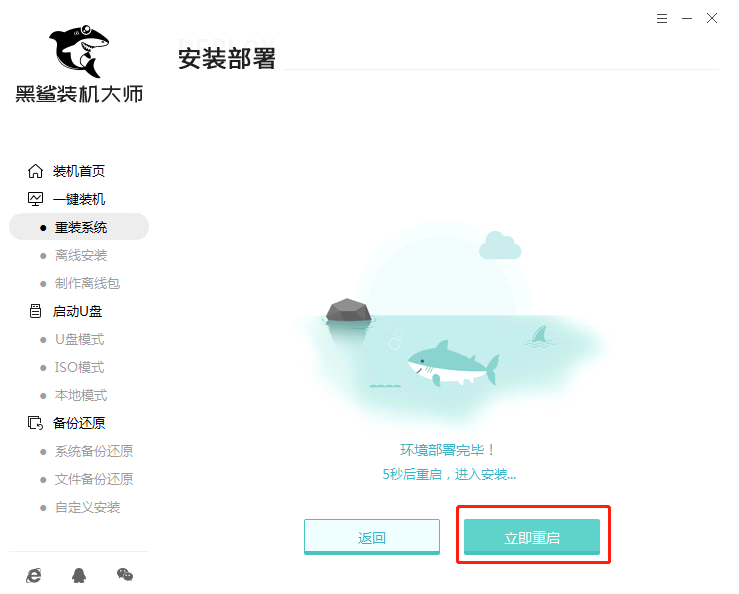Viewport: 739px width, 594px height.
Task: Click the home icon beside 装机首页
Action: point(35,171)
